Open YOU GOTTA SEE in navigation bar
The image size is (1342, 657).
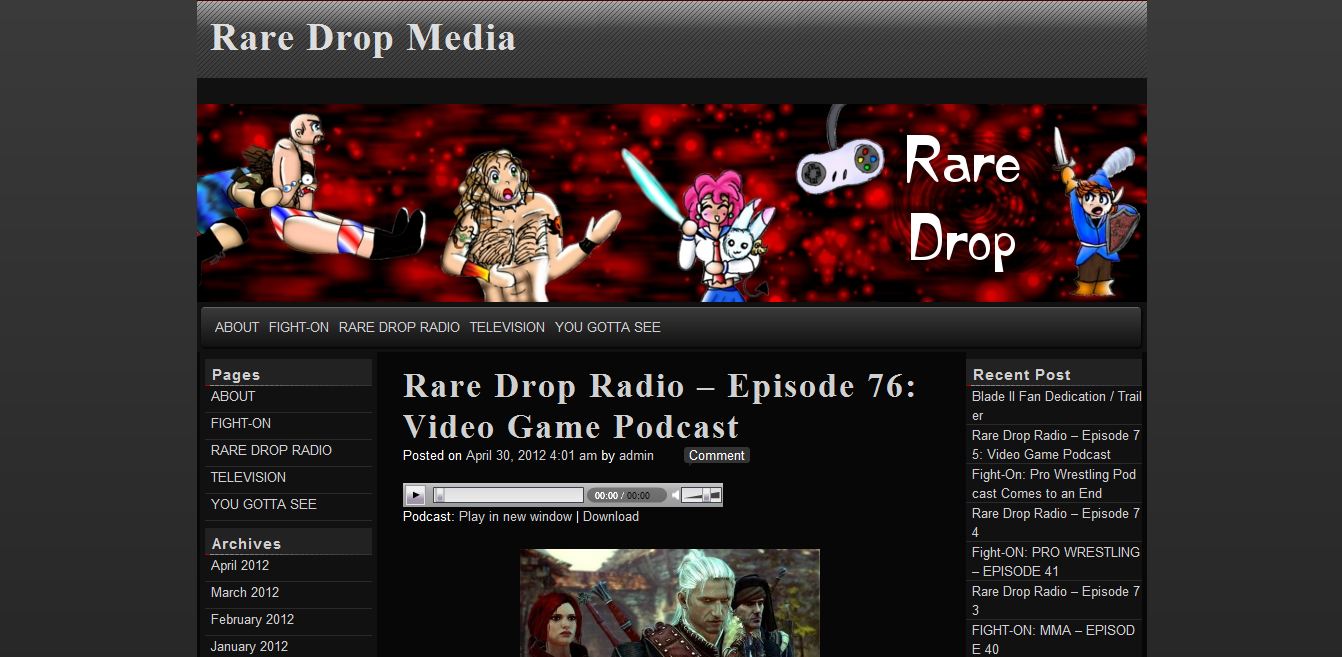click(x=608, y=327)
